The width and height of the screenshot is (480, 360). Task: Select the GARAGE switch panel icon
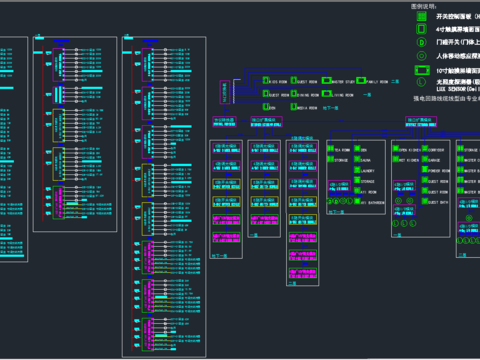coord(425,159)
